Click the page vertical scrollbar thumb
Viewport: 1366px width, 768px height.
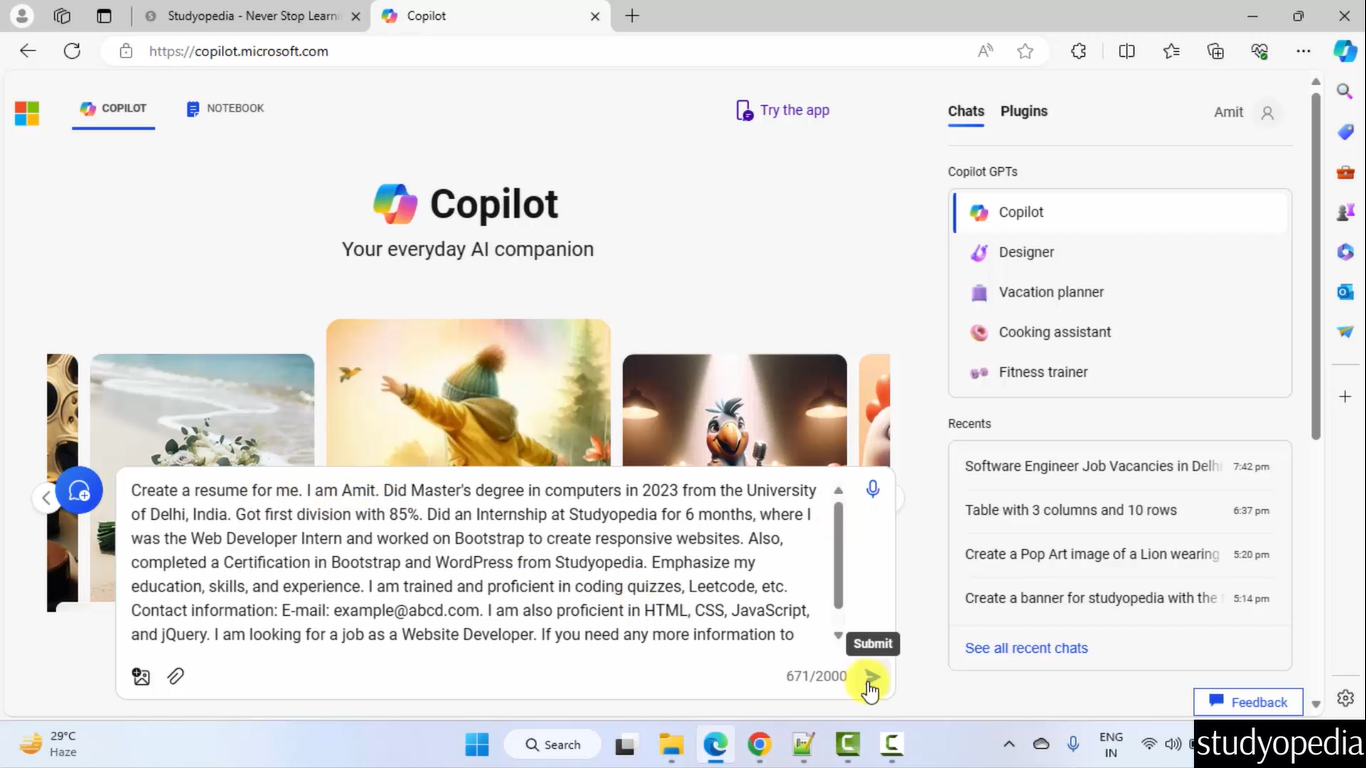coord(1316,265)
